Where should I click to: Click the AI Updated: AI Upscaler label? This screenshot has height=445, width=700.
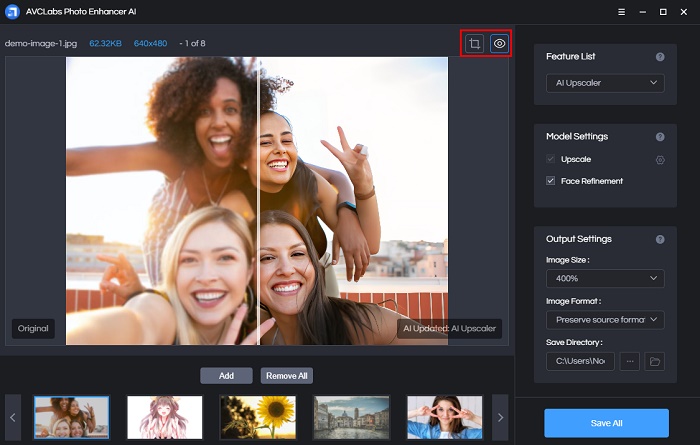click(x=449, y=329)
